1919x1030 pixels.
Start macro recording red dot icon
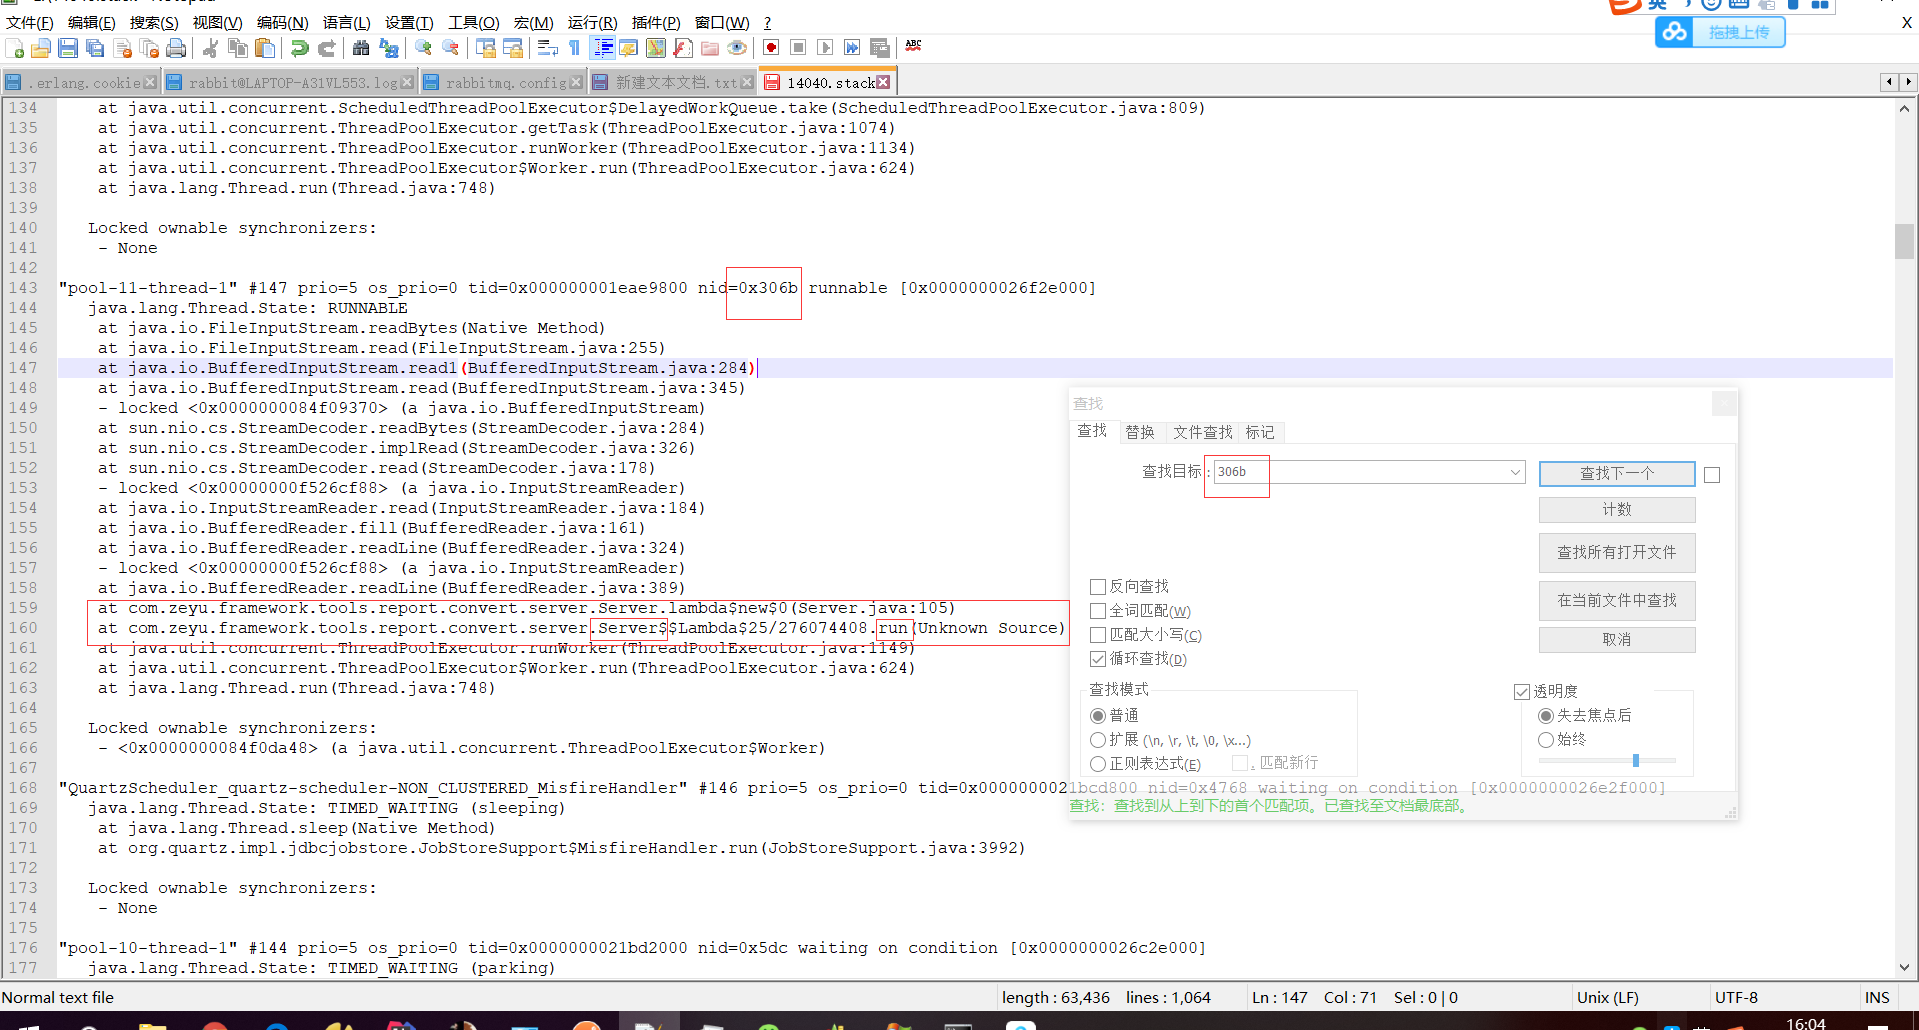pos(771,48)
